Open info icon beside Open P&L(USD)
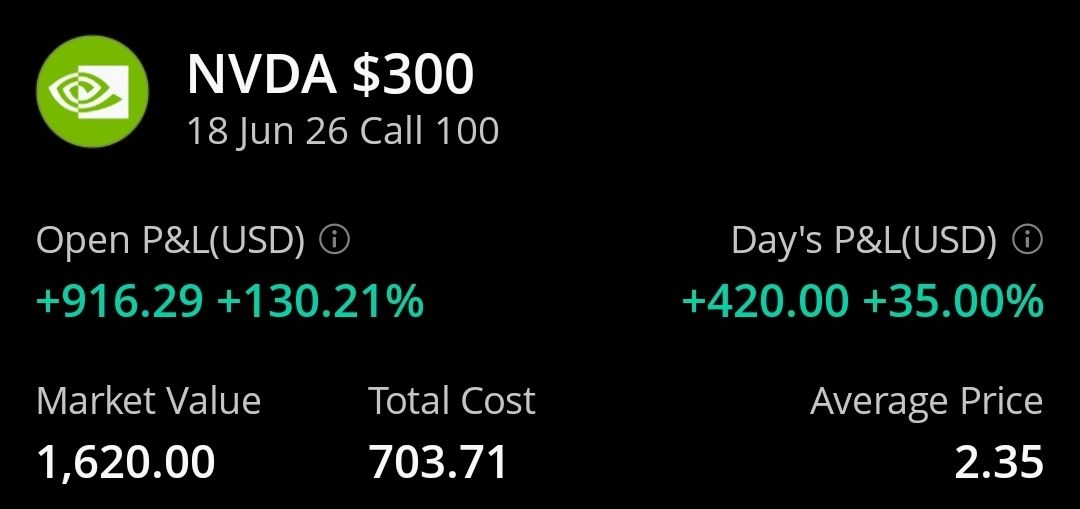Viewport: 1080px width, 509px height. (335, 241)
